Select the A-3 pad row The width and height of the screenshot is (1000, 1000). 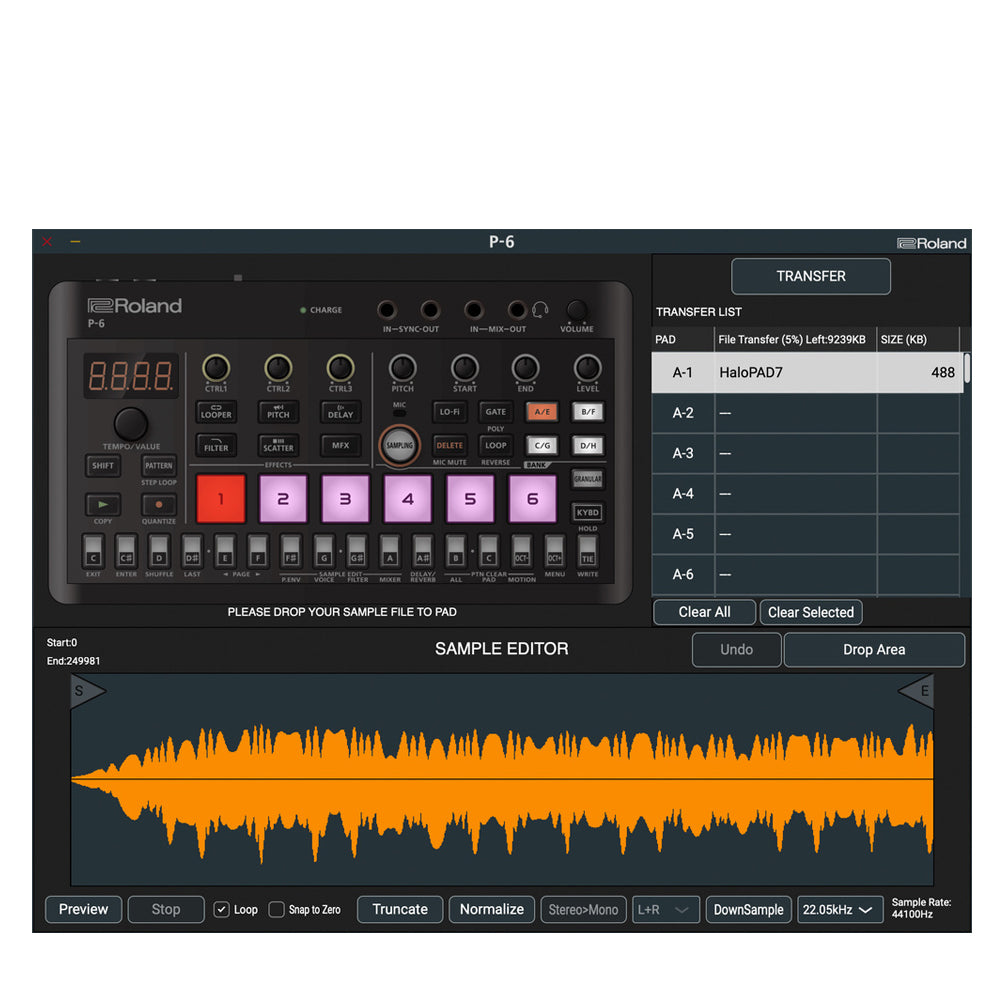click(x=805, y=453)
